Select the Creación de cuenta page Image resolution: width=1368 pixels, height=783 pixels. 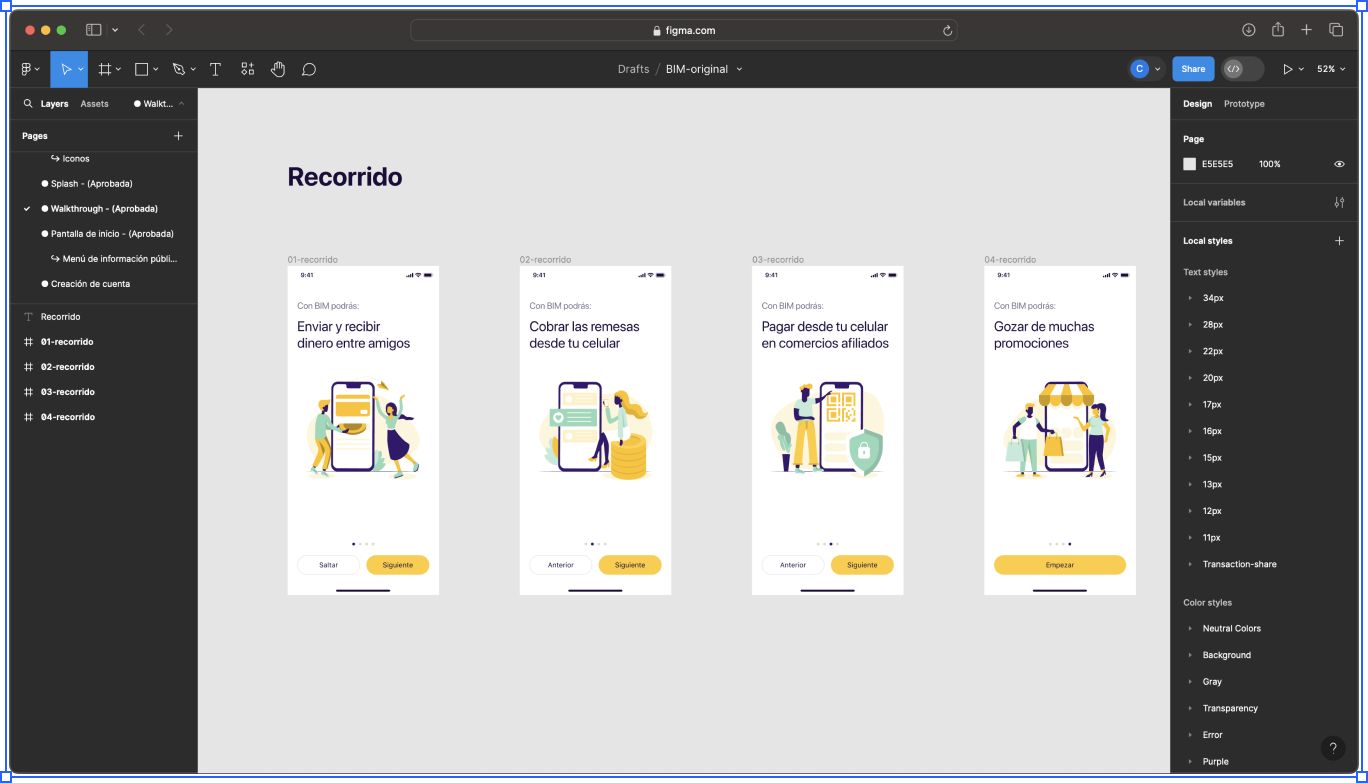point(90,284)
